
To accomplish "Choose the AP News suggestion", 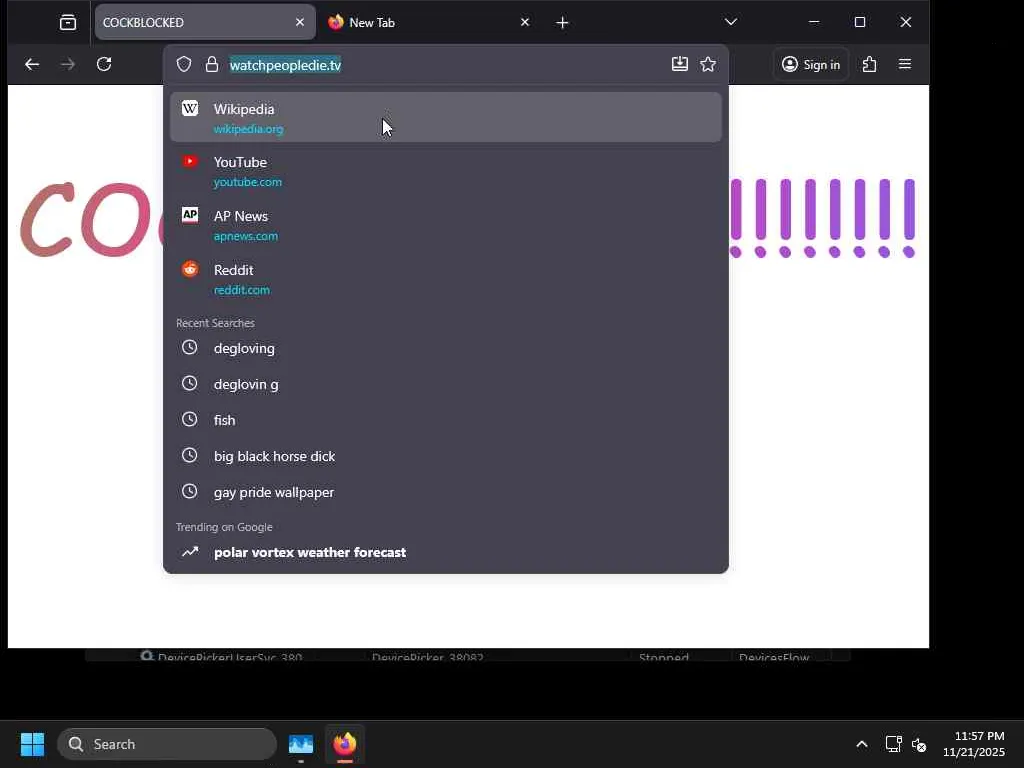I will 445,225.
